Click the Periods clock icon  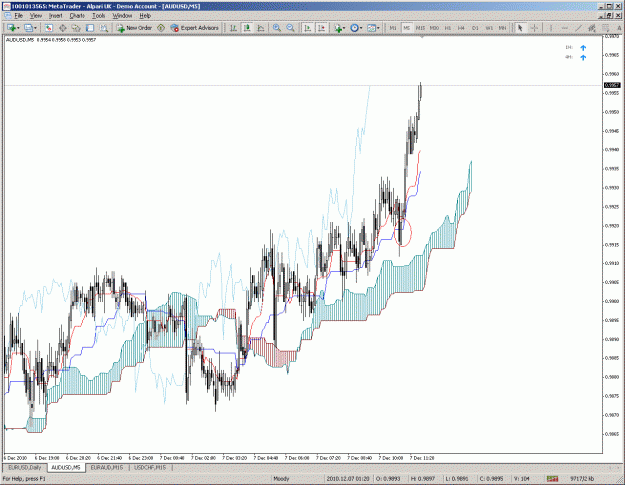(x=354, y=28)
